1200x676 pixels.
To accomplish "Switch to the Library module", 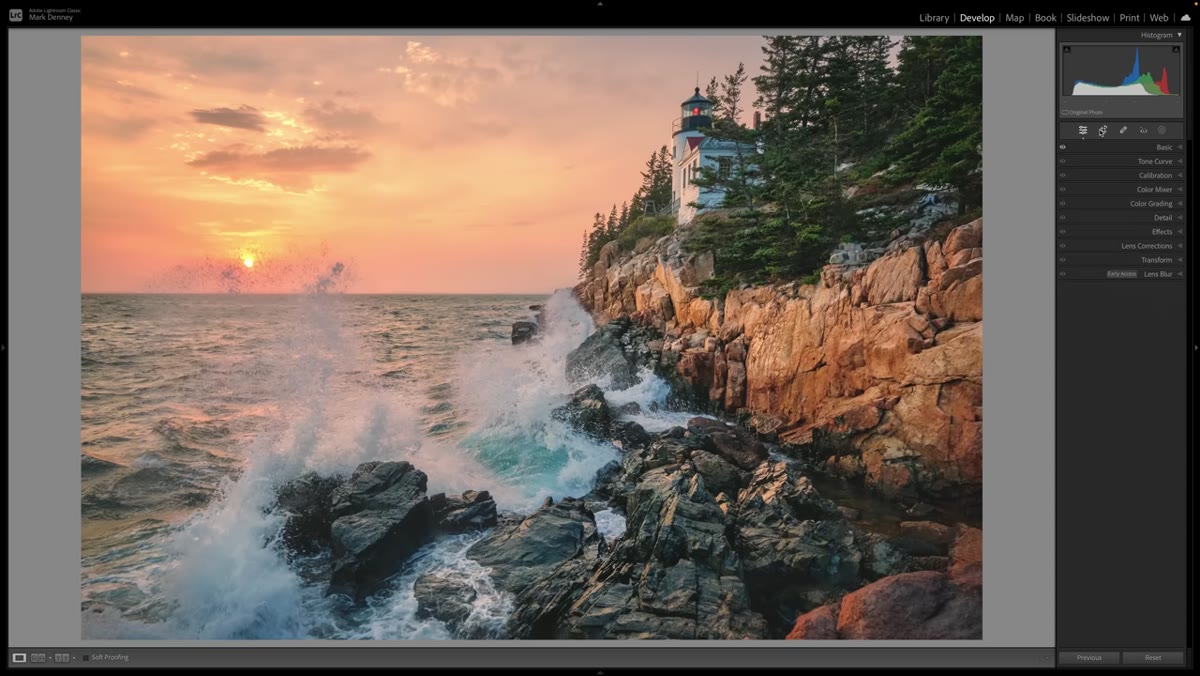I will (x=934, y=18).
